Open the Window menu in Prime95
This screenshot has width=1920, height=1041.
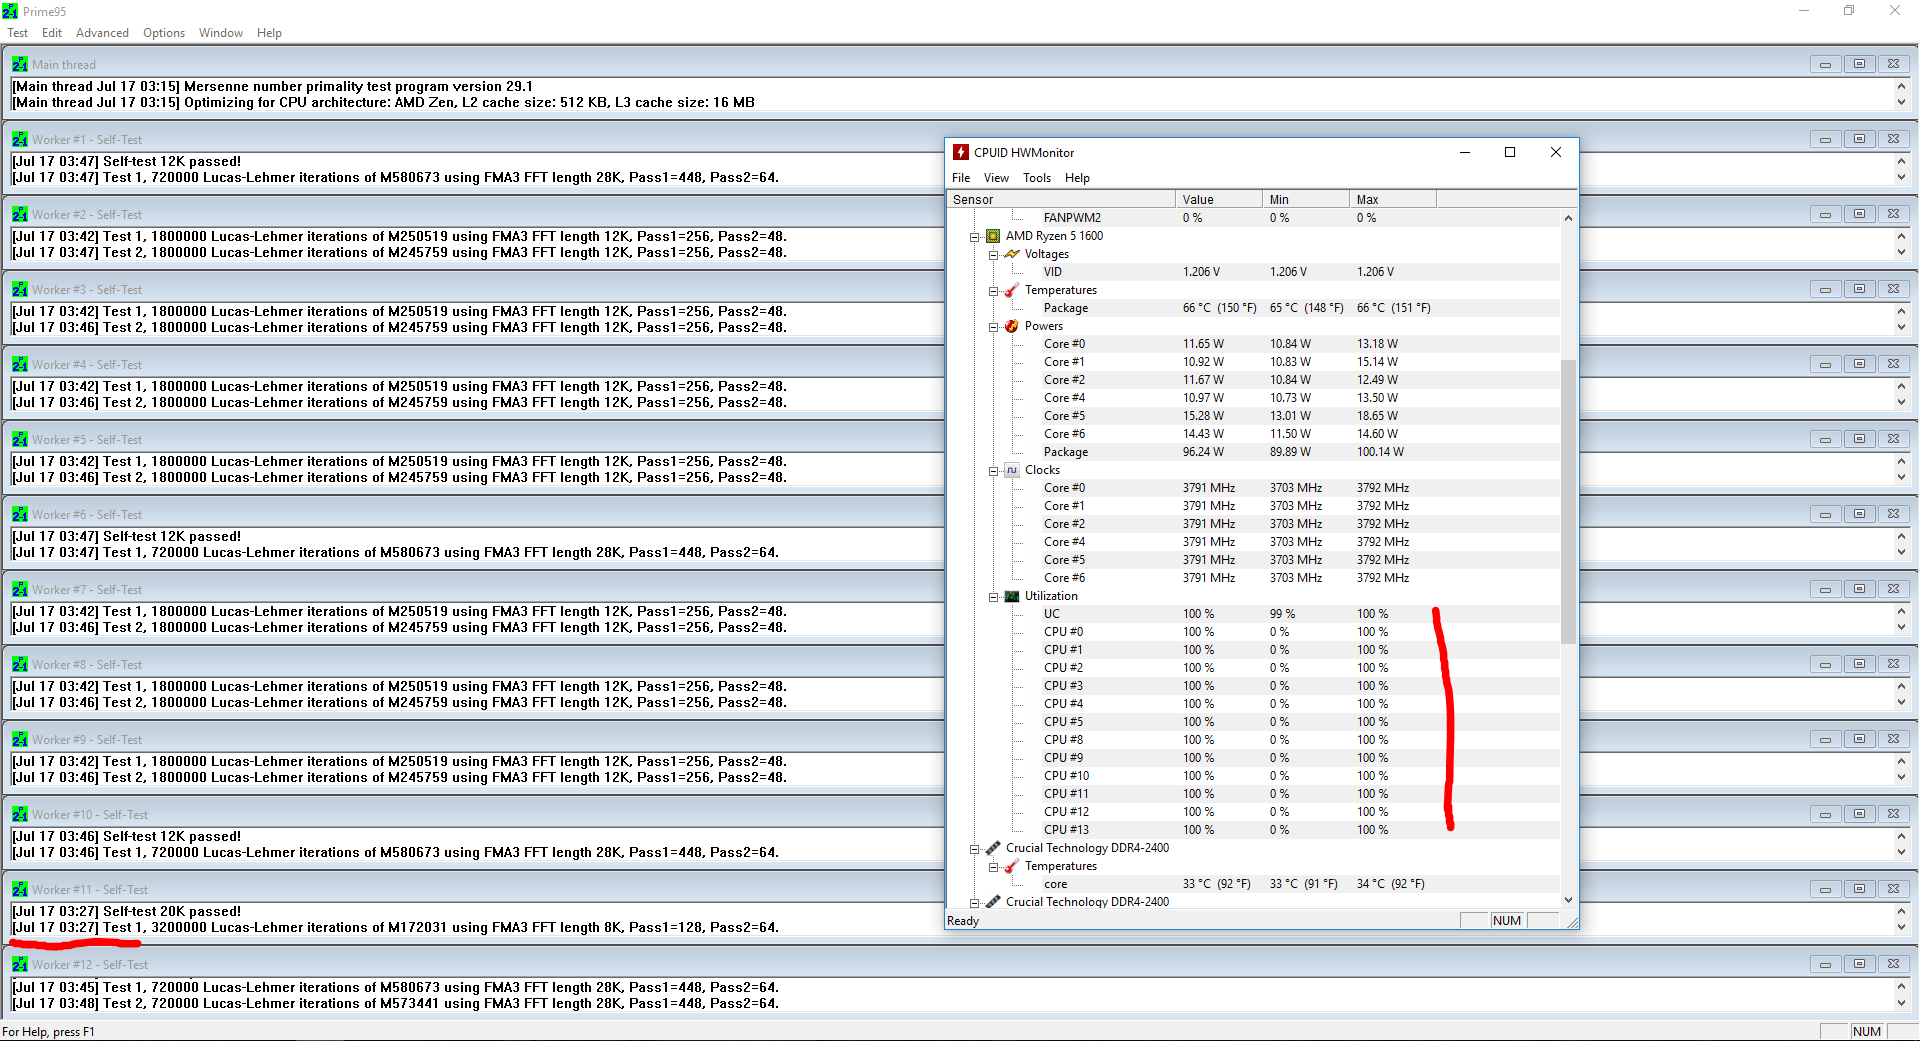point(221,33)
